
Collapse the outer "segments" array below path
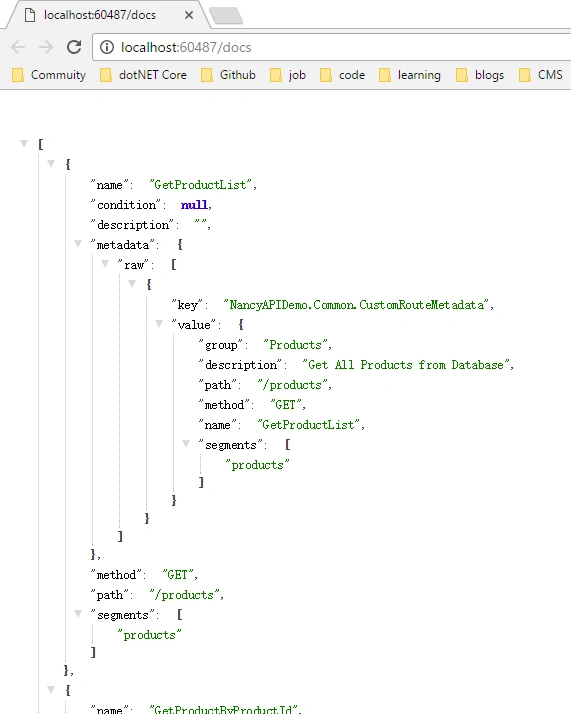point(78,614)
